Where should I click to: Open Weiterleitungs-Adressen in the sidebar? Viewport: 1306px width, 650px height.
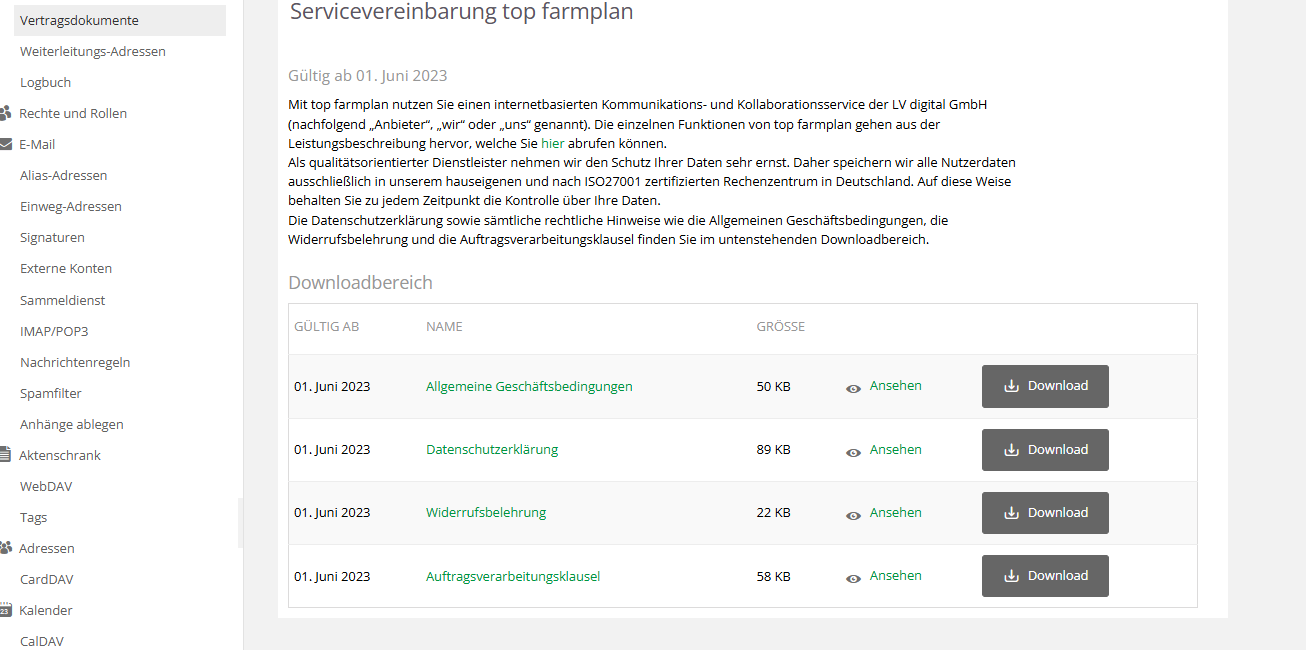(93, 51)
